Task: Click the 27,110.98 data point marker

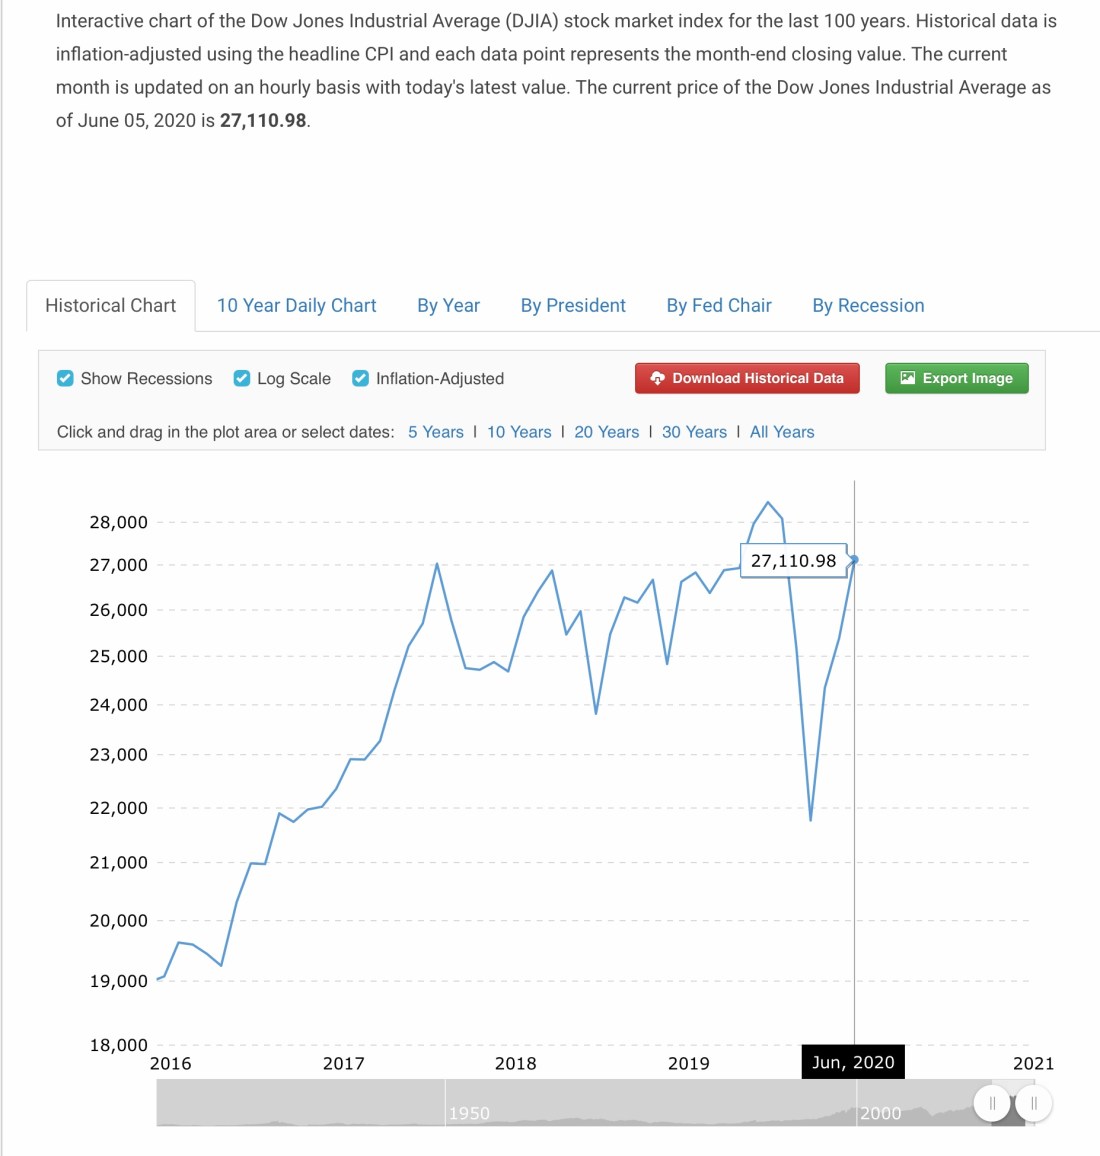Action: point(854,560)
